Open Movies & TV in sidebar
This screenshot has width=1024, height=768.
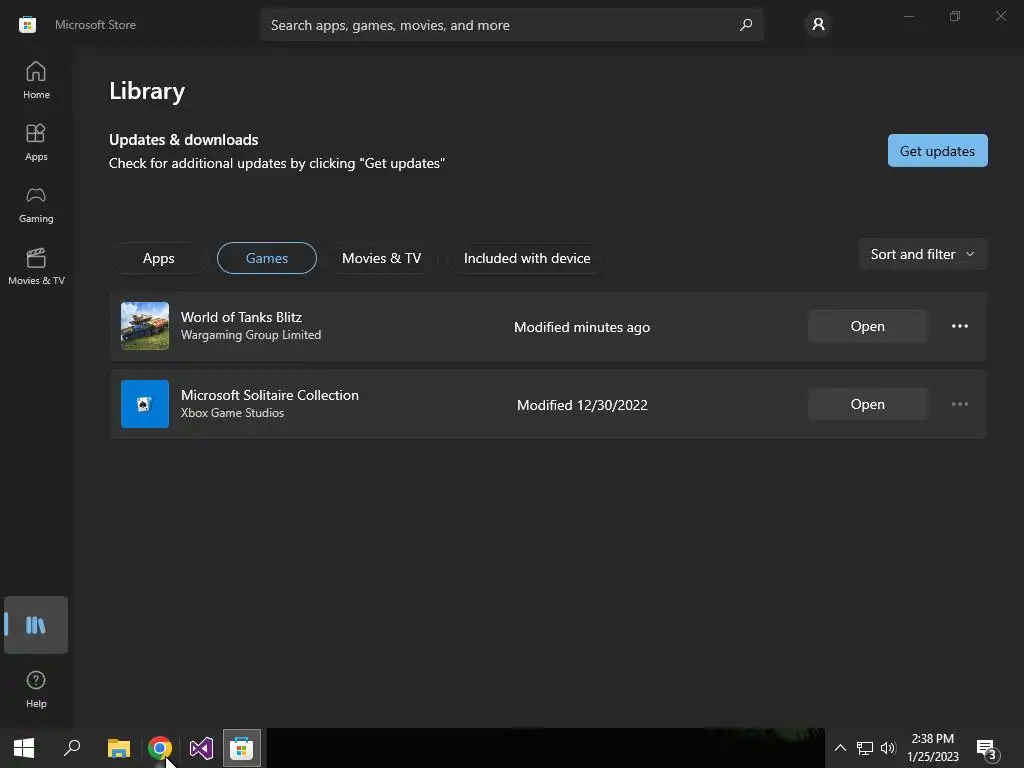click(36, 266)
